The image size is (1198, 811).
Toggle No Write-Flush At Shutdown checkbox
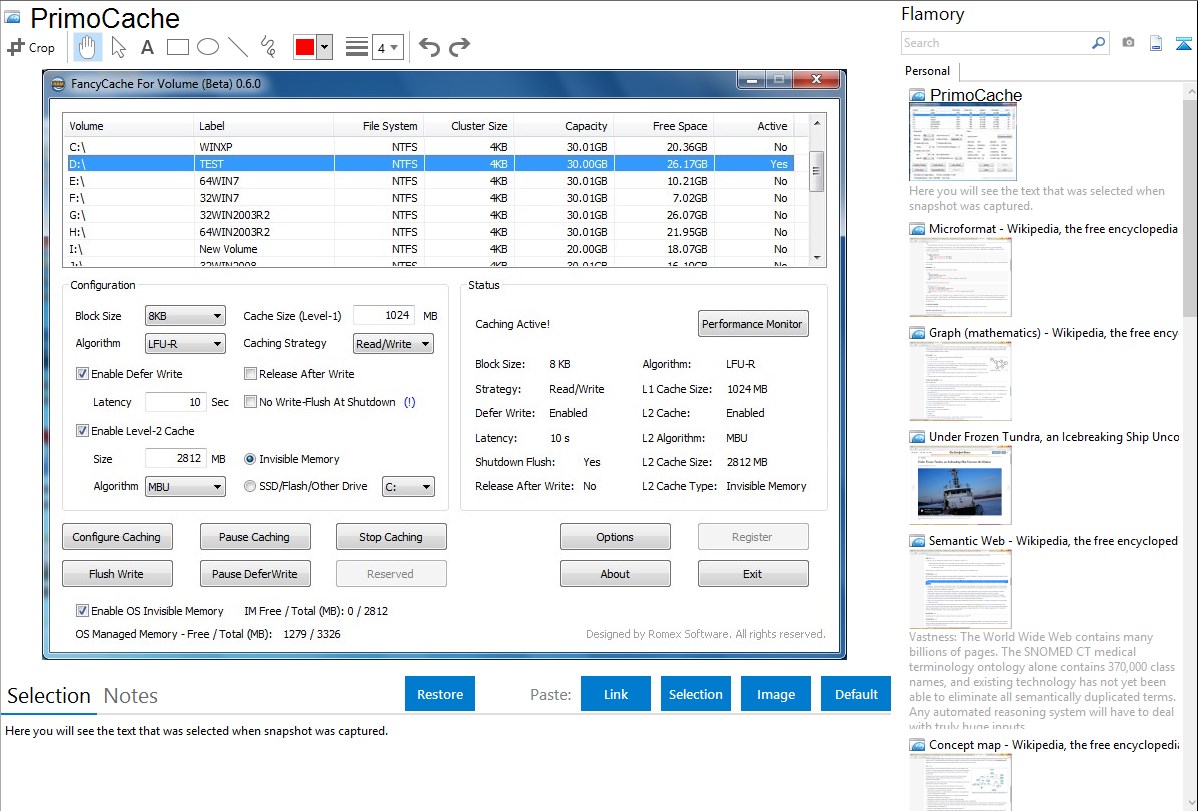coord(250,402)
